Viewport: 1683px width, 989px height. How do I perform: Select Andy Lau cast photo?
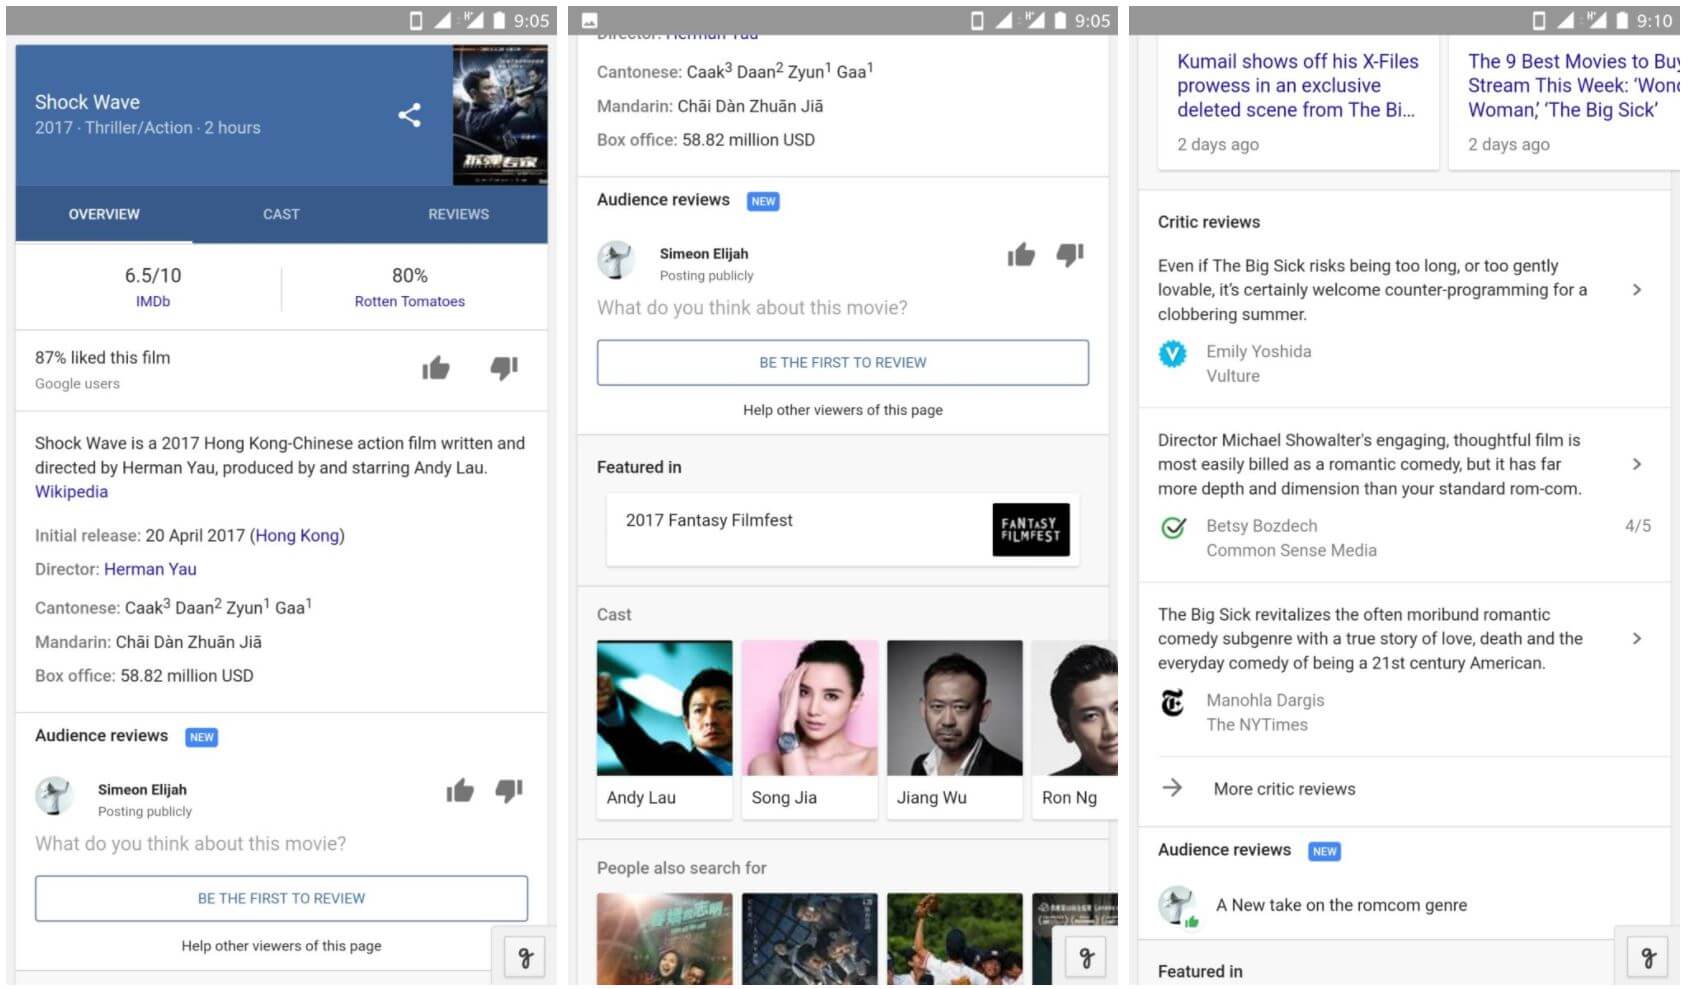[664, 708]
